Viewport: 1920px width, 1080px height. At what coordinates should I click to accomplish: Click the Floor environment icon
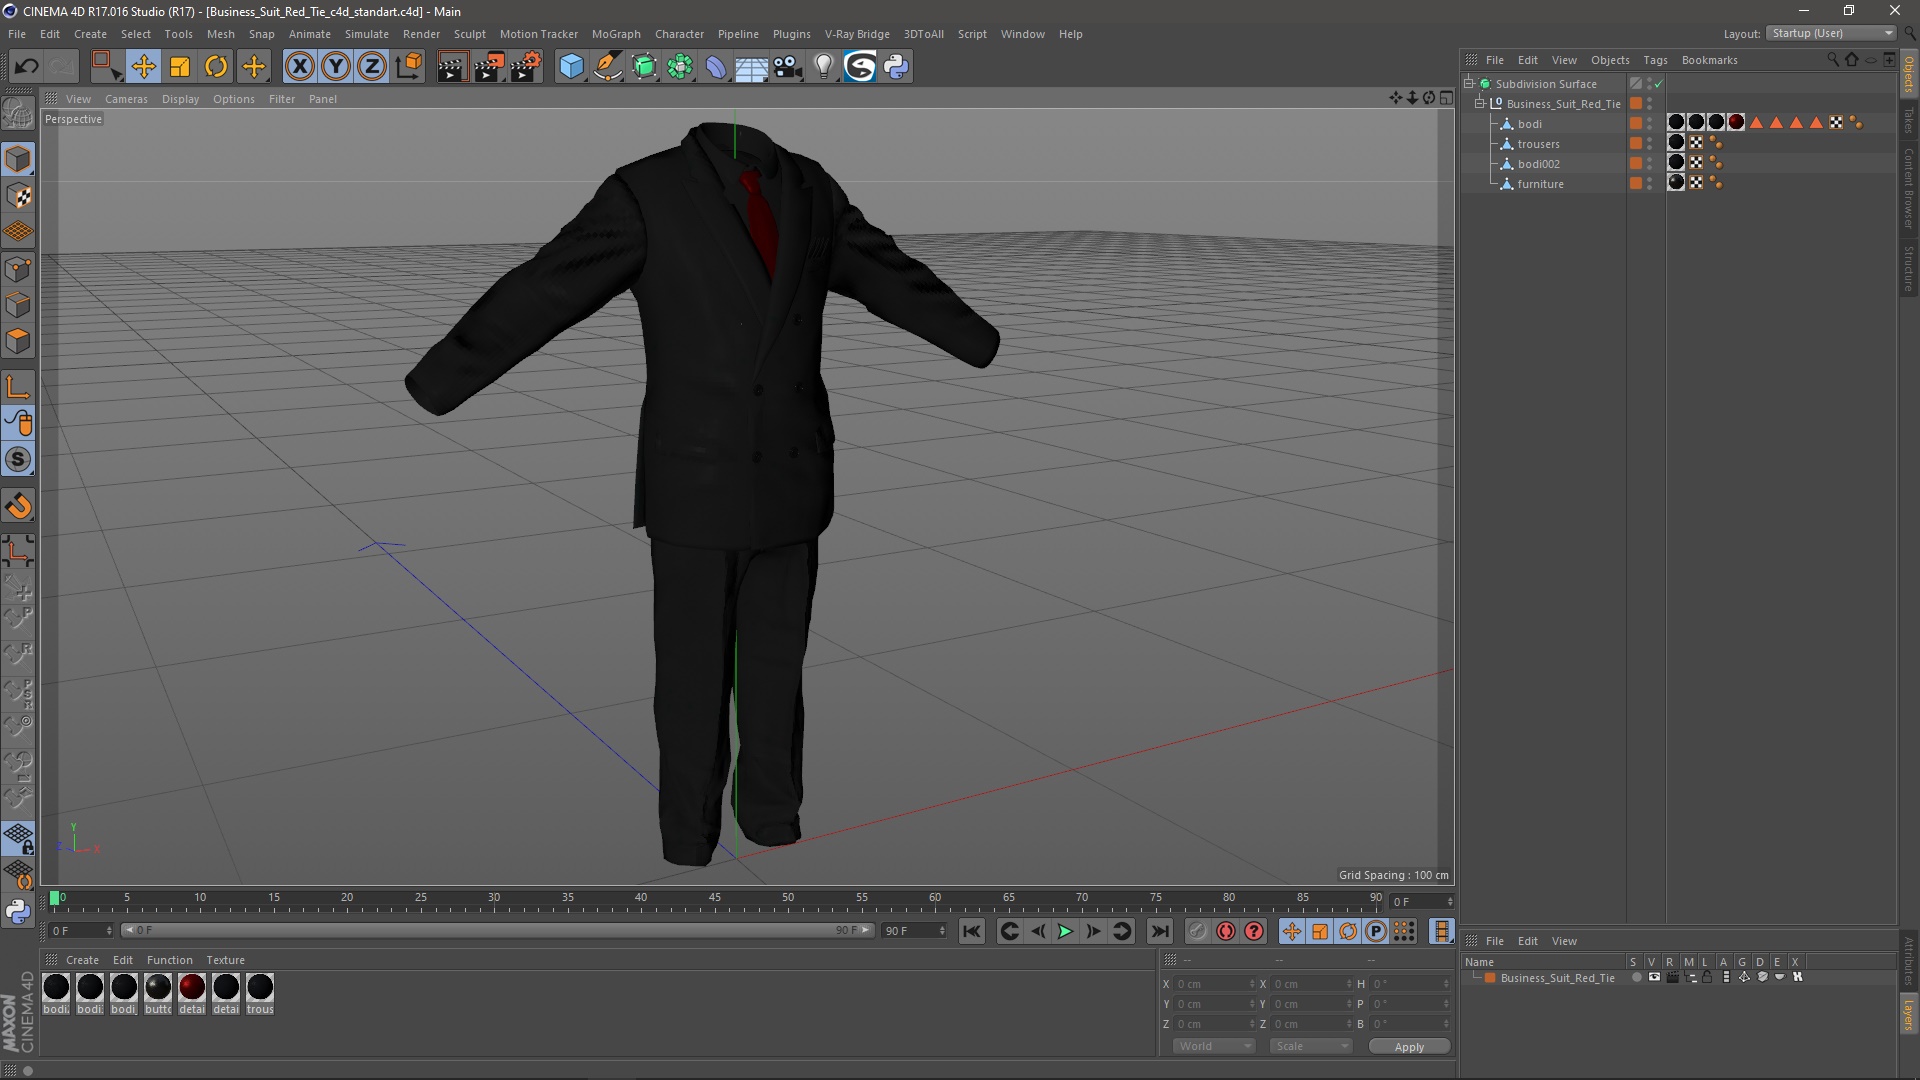tap(752, 67)
